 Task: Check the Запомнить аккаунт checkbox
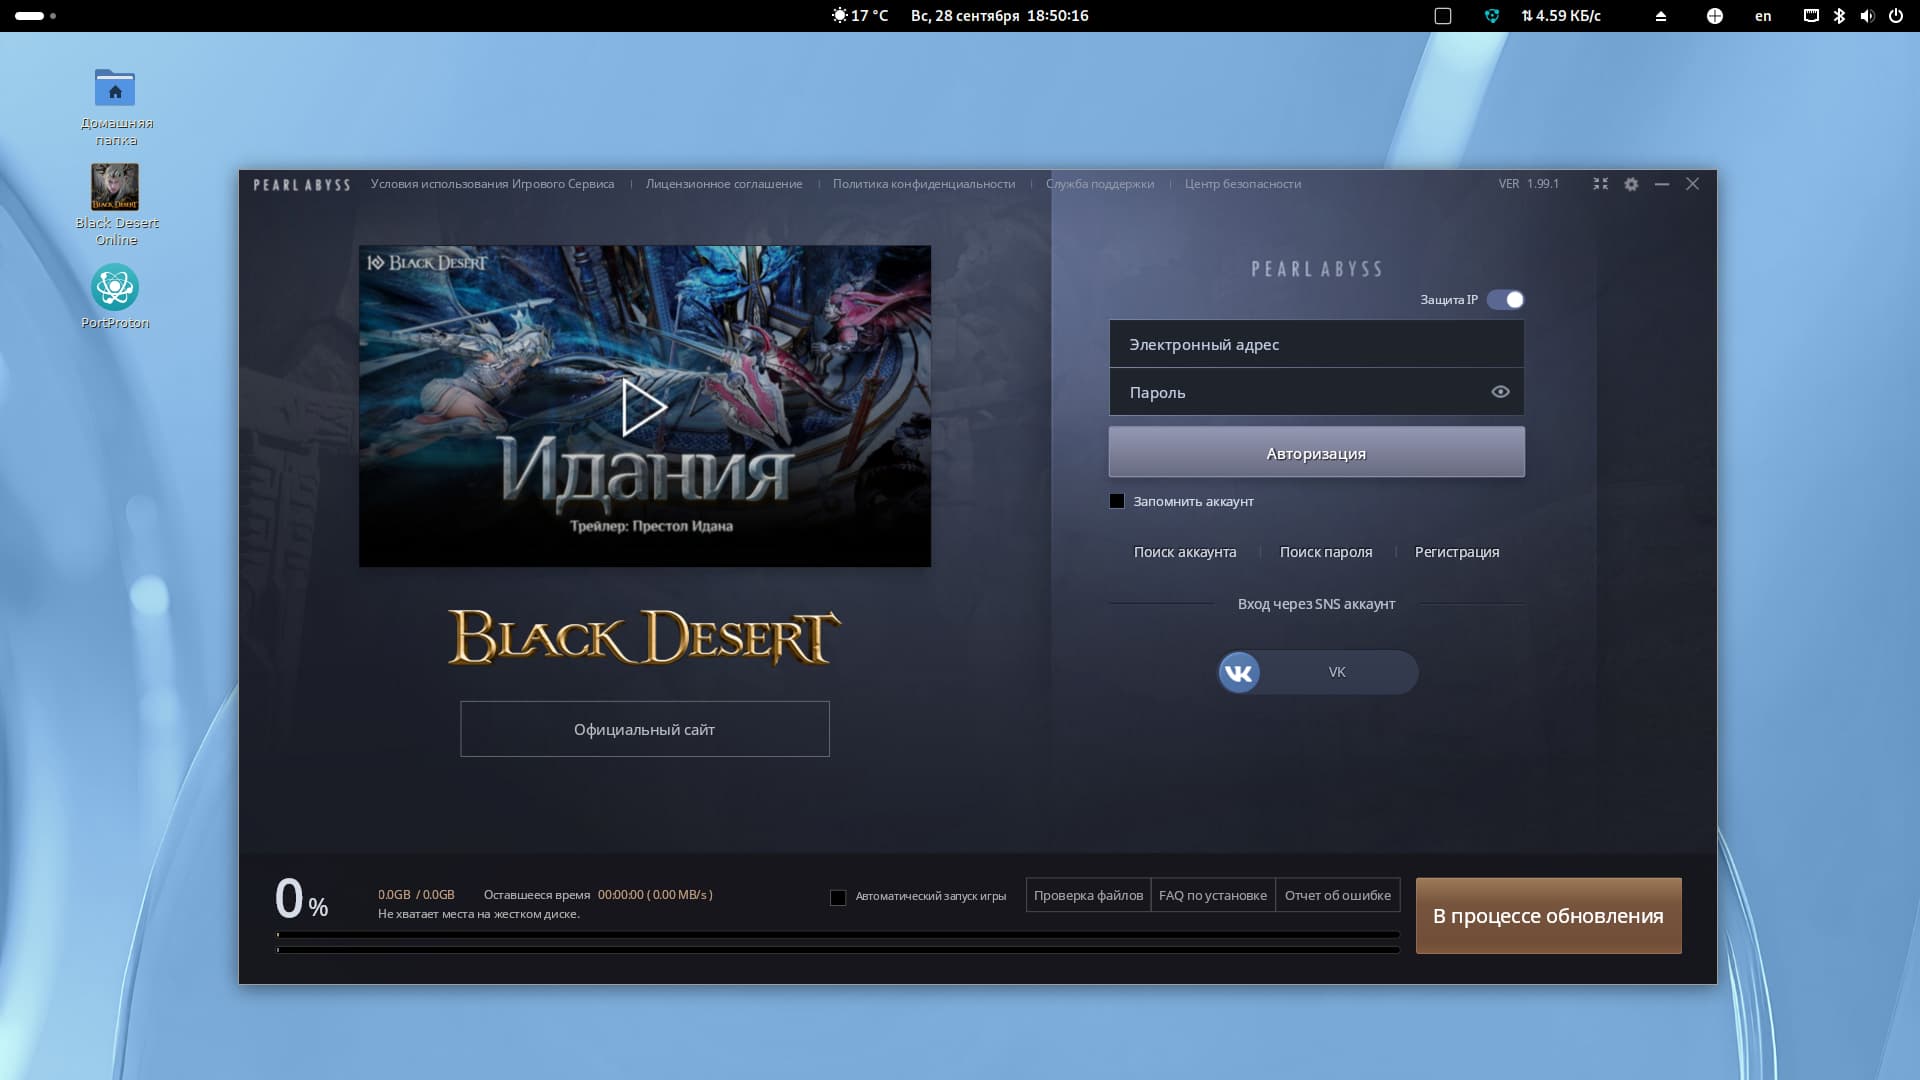pyautogui.click(x=1117, y=501)
